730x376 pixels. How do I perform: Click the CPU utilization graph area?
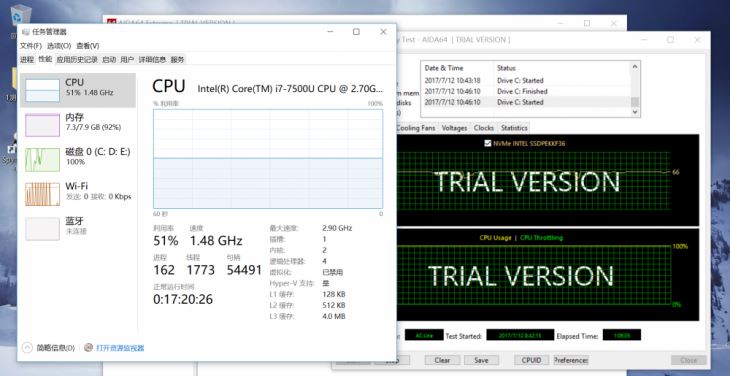(268, 159)
